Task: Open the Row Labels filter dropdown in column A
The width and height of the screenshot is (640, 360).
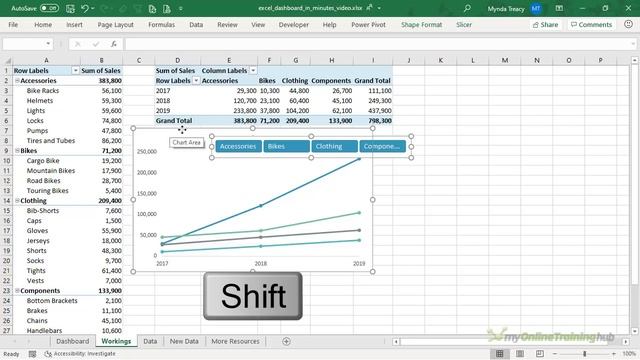Action: (x=76, y=71)
